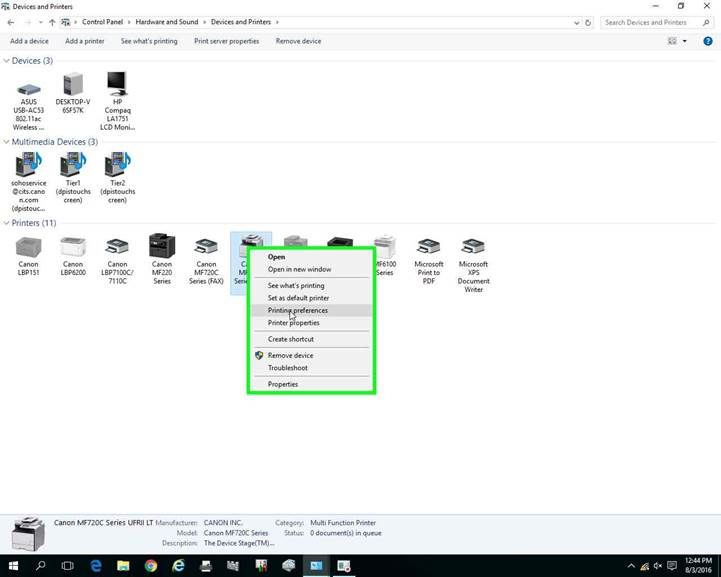Open File Explorer from taskbar
This screenshot has height=577, width=721.
[x=123, y=566]
